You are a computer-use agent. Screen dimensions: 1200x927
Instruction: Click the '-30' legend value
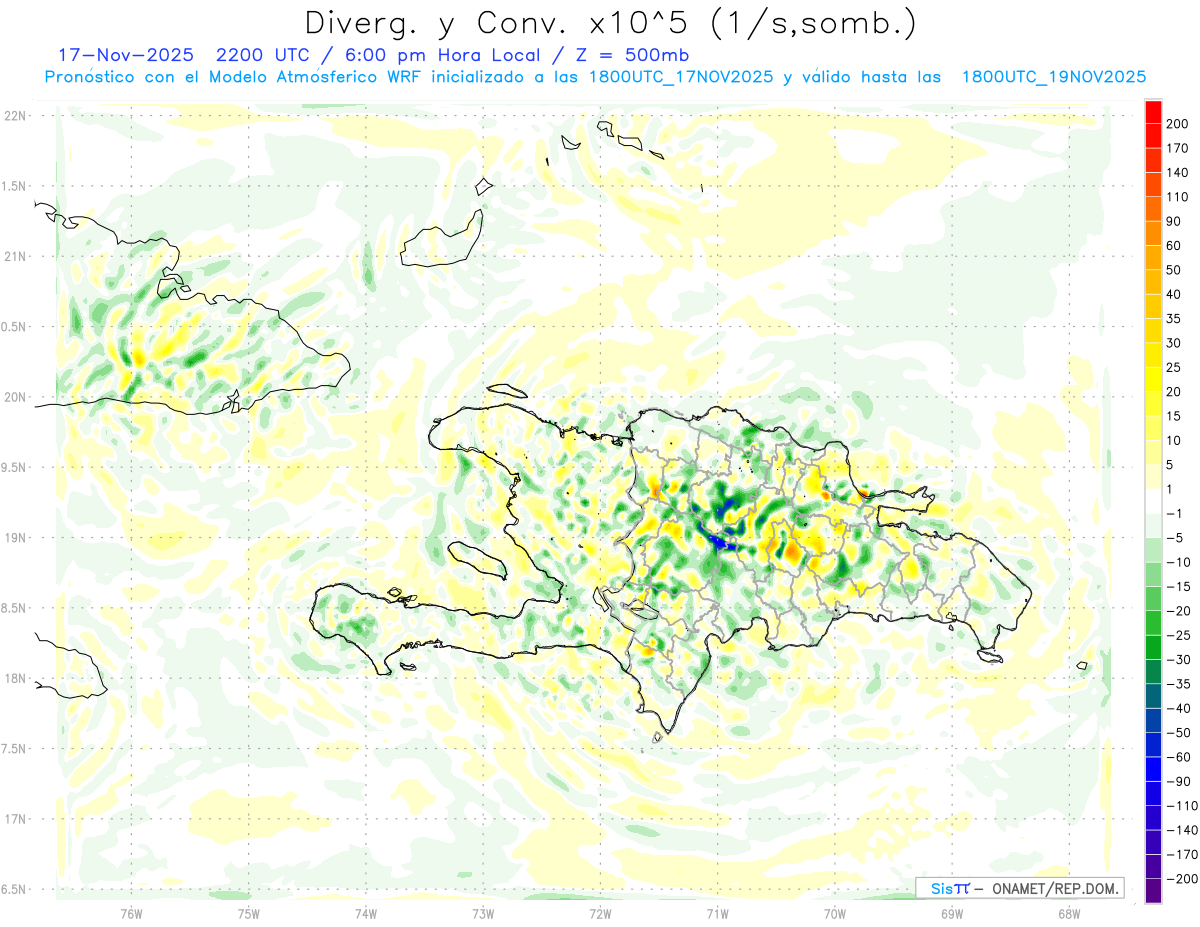[1178, 659]
